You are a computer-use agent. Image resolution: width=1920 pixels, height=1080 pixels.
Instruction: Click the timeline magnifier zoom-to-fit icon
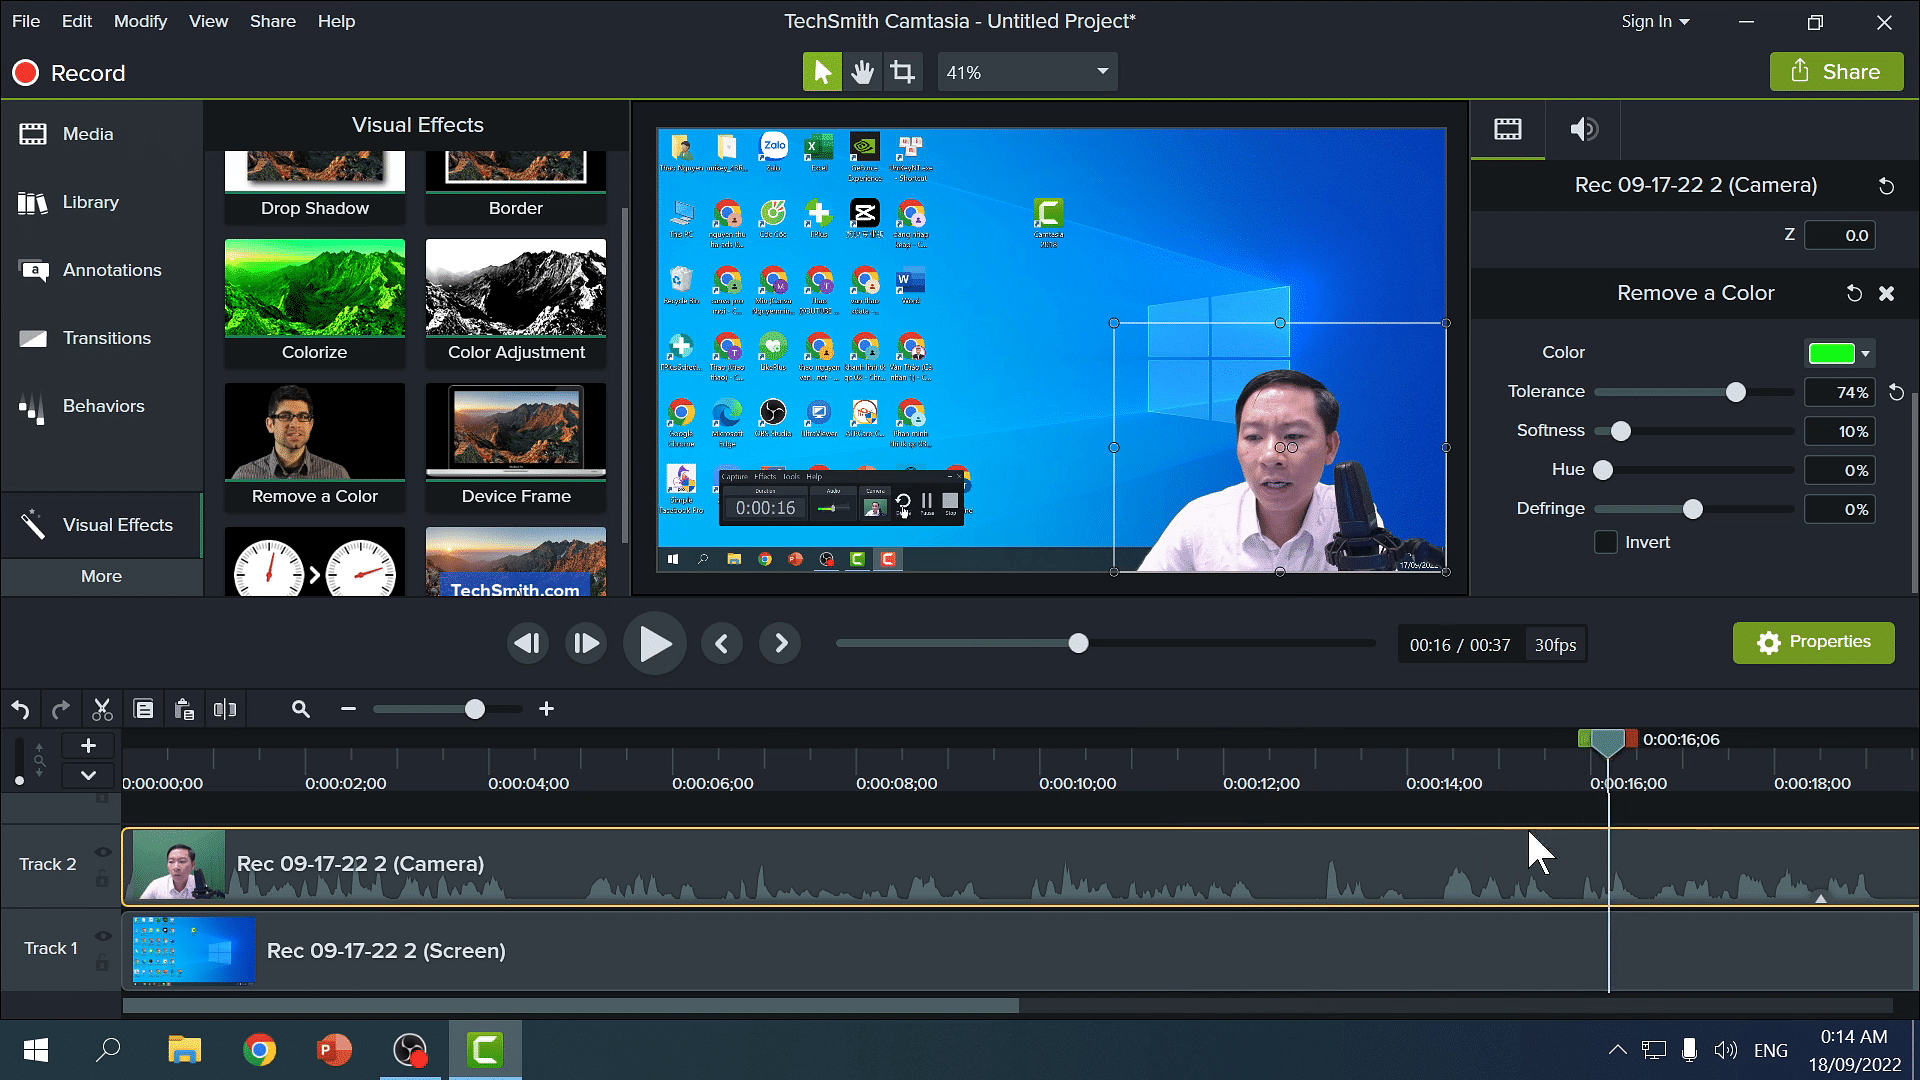coord(300,709)
